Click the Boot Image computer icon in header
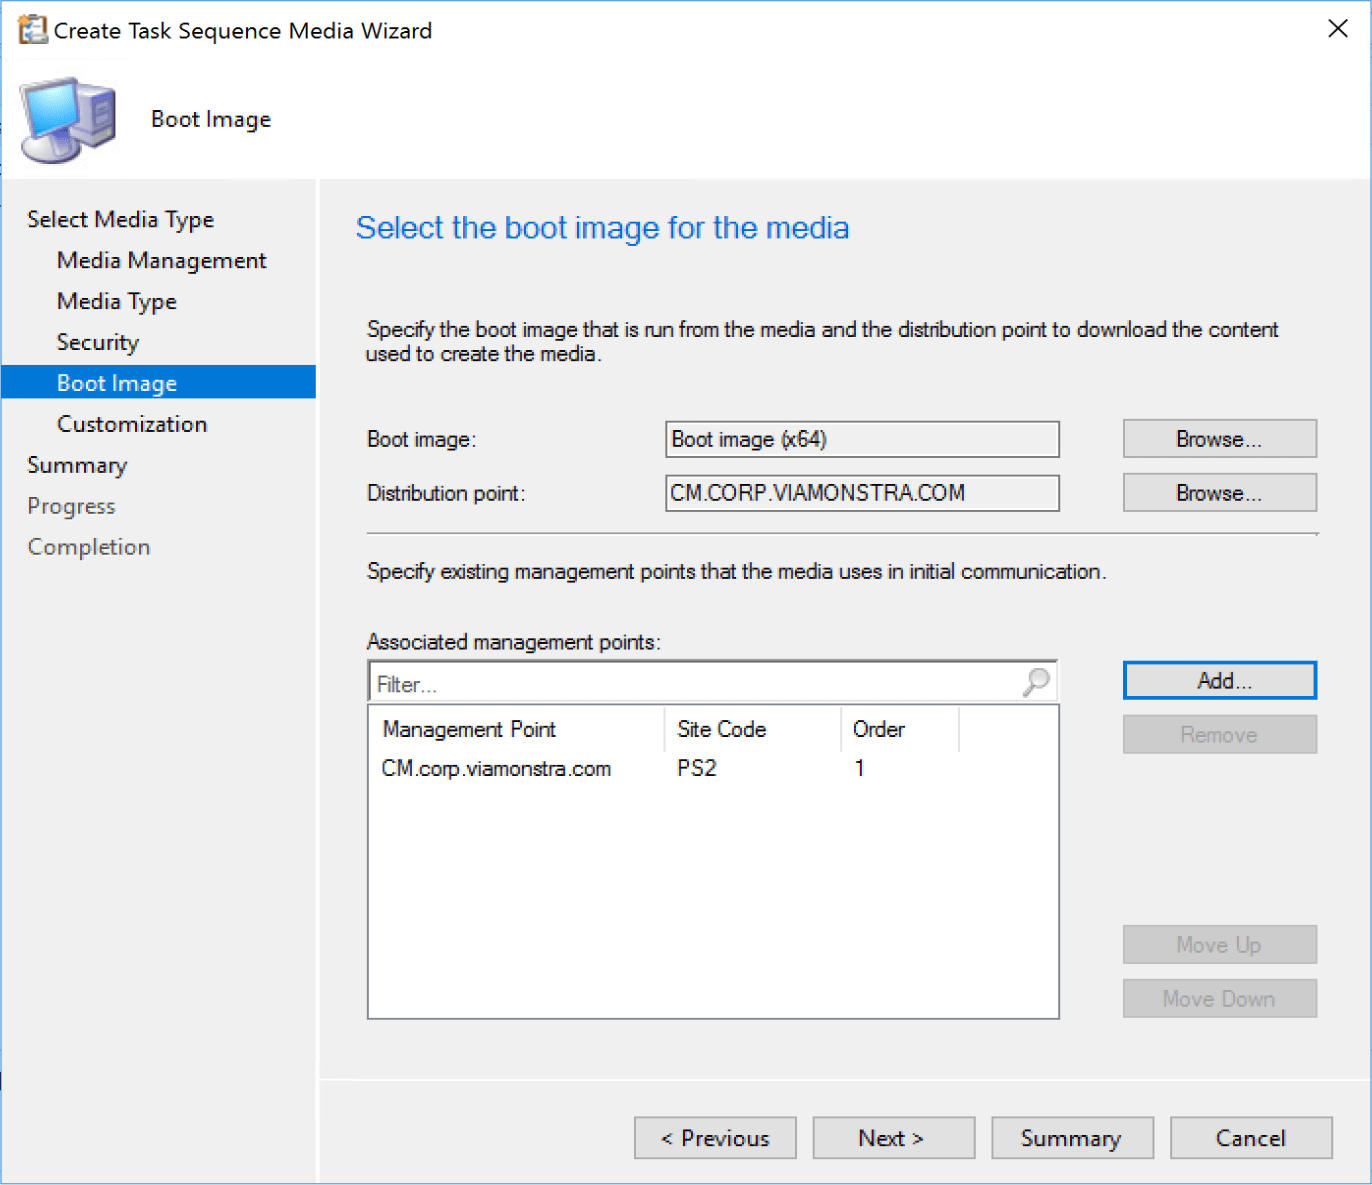This screenshot has height=1185, width=1372. click(x=66, y=119)
